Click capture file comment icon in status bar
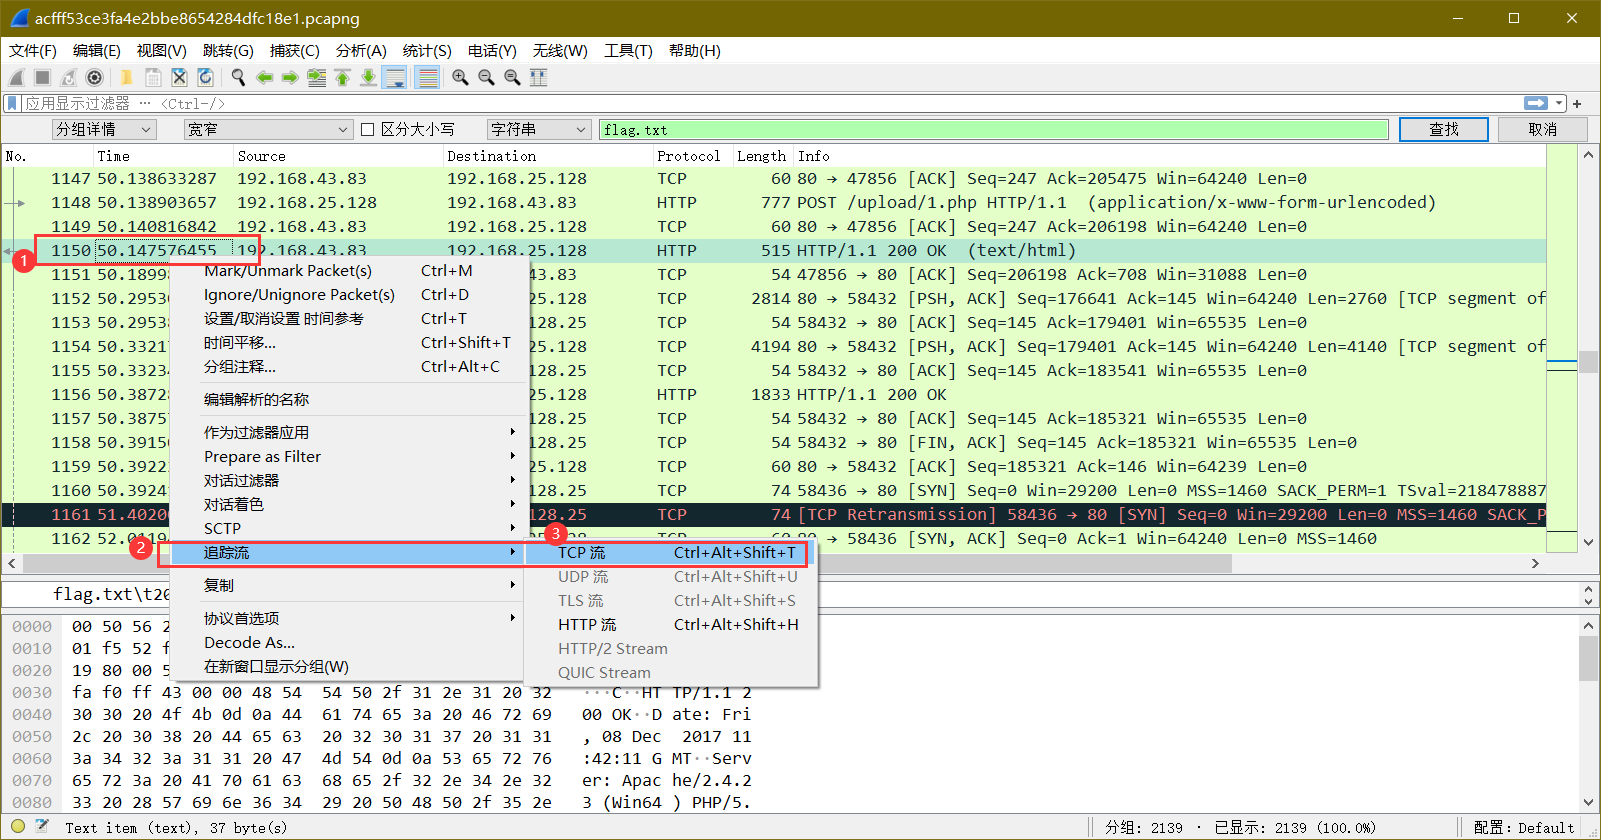The image size is (1601, 840). tap(42, 826)
